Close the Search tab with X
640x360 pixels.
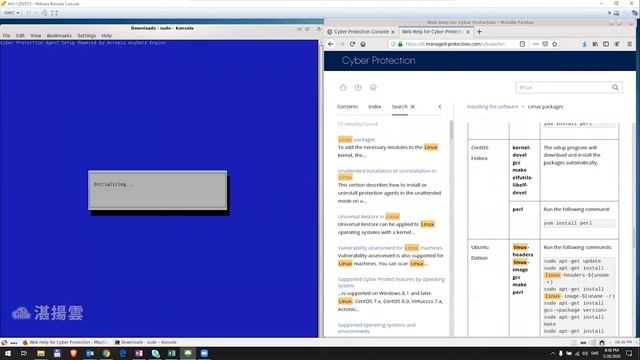coord(413,107)
